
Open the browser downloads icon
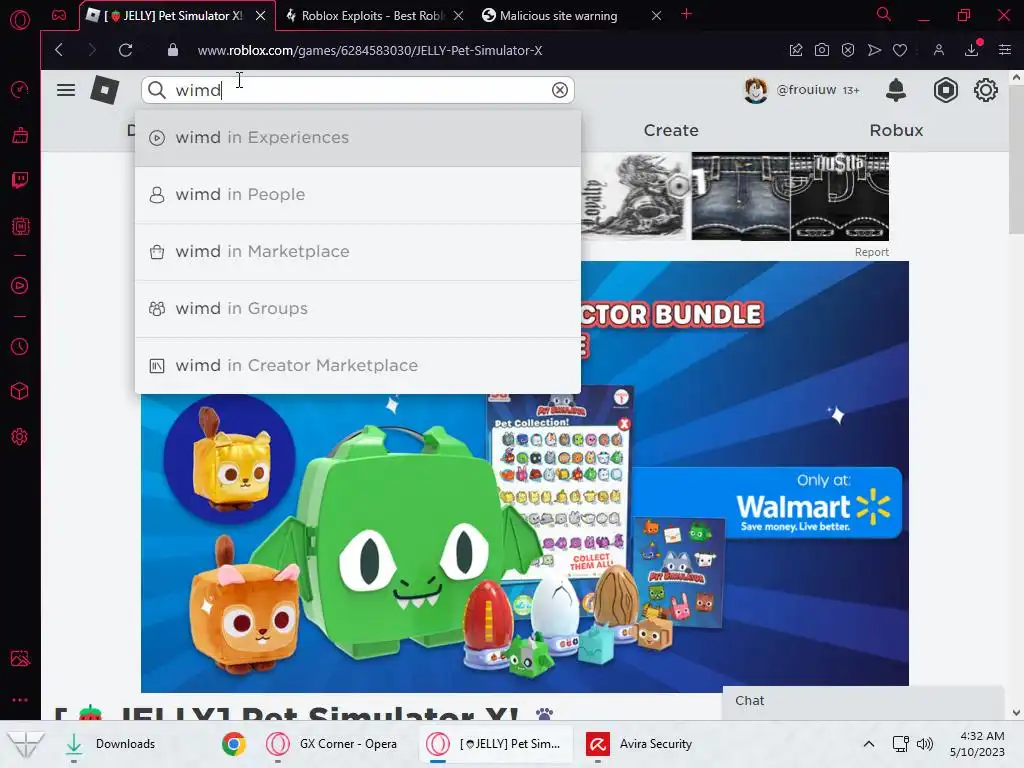pyautogui.click(x=972, y=50)
